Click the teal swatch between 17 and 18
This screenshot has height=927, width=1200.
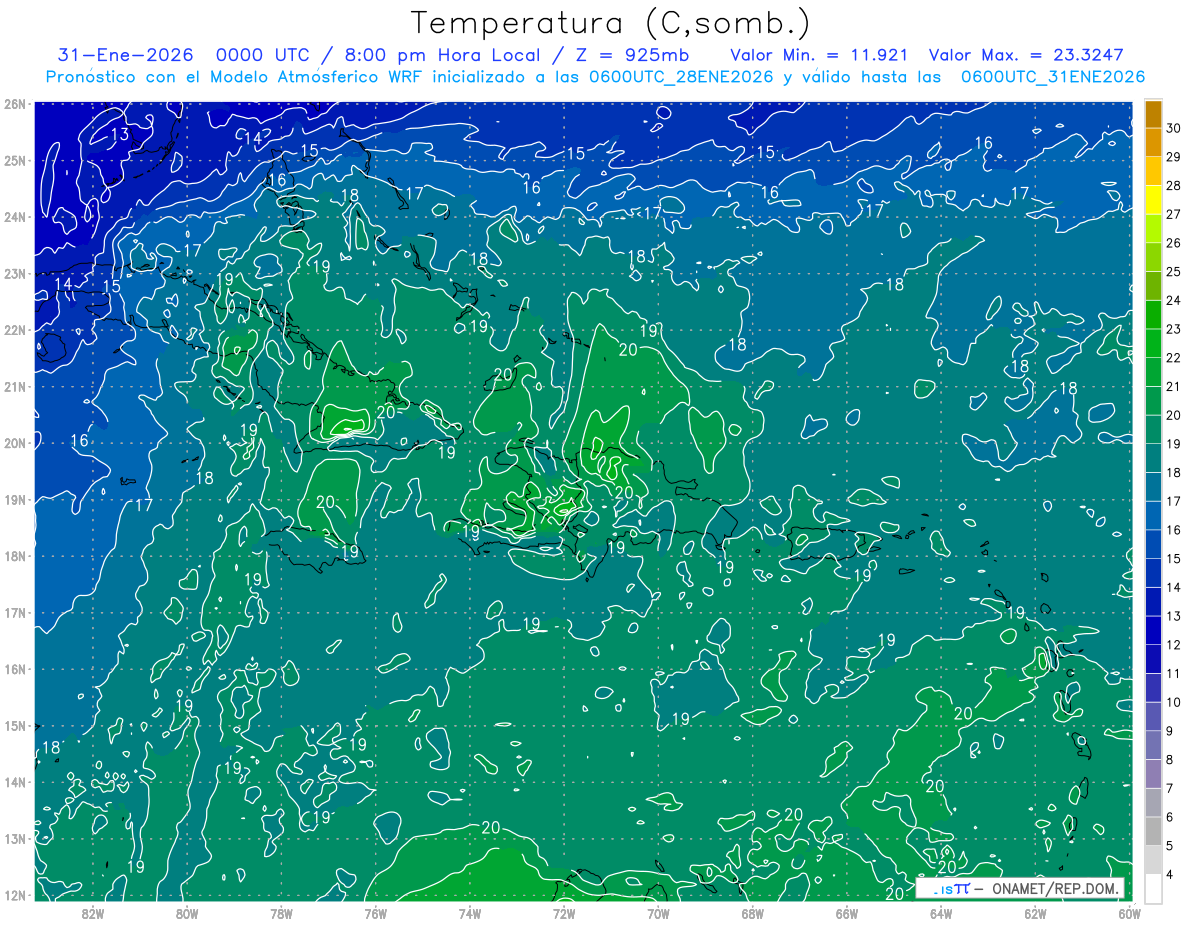tap(1153, 487)
